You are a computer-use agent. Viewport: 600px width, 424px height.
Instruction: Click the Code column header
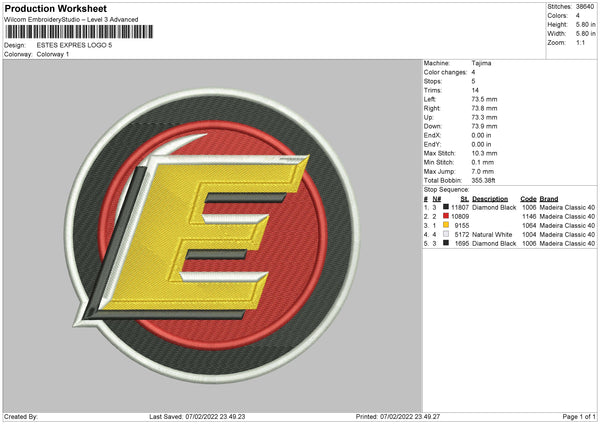[528, 199]
